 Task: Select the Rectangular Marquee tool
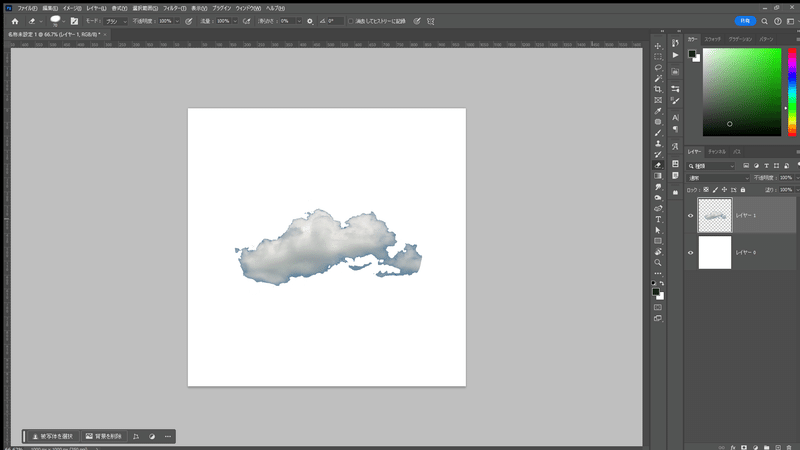tap(658, 57)
